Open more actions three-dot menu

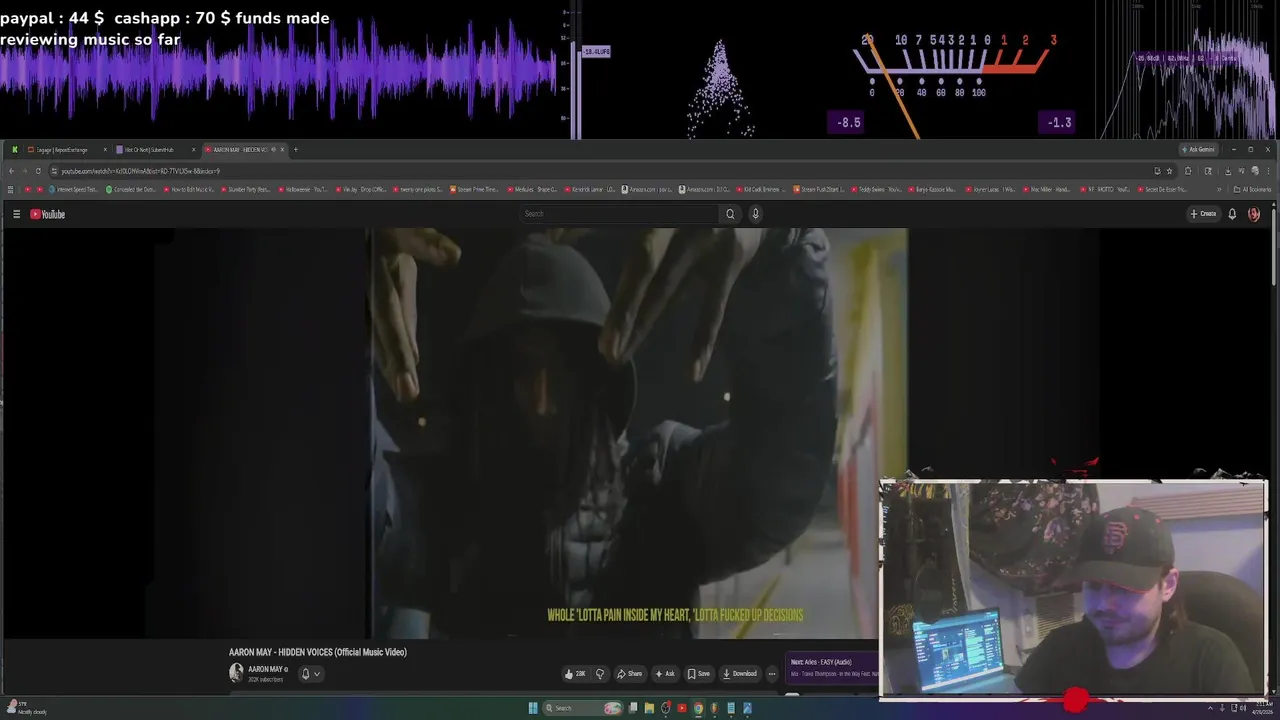click(772, 674)
